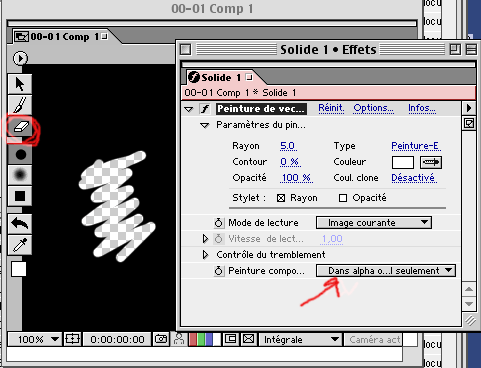Click the region of interest icon
The height and width of the screenshot is (368, 481).
pyautogui.click(x=231, y=339)
